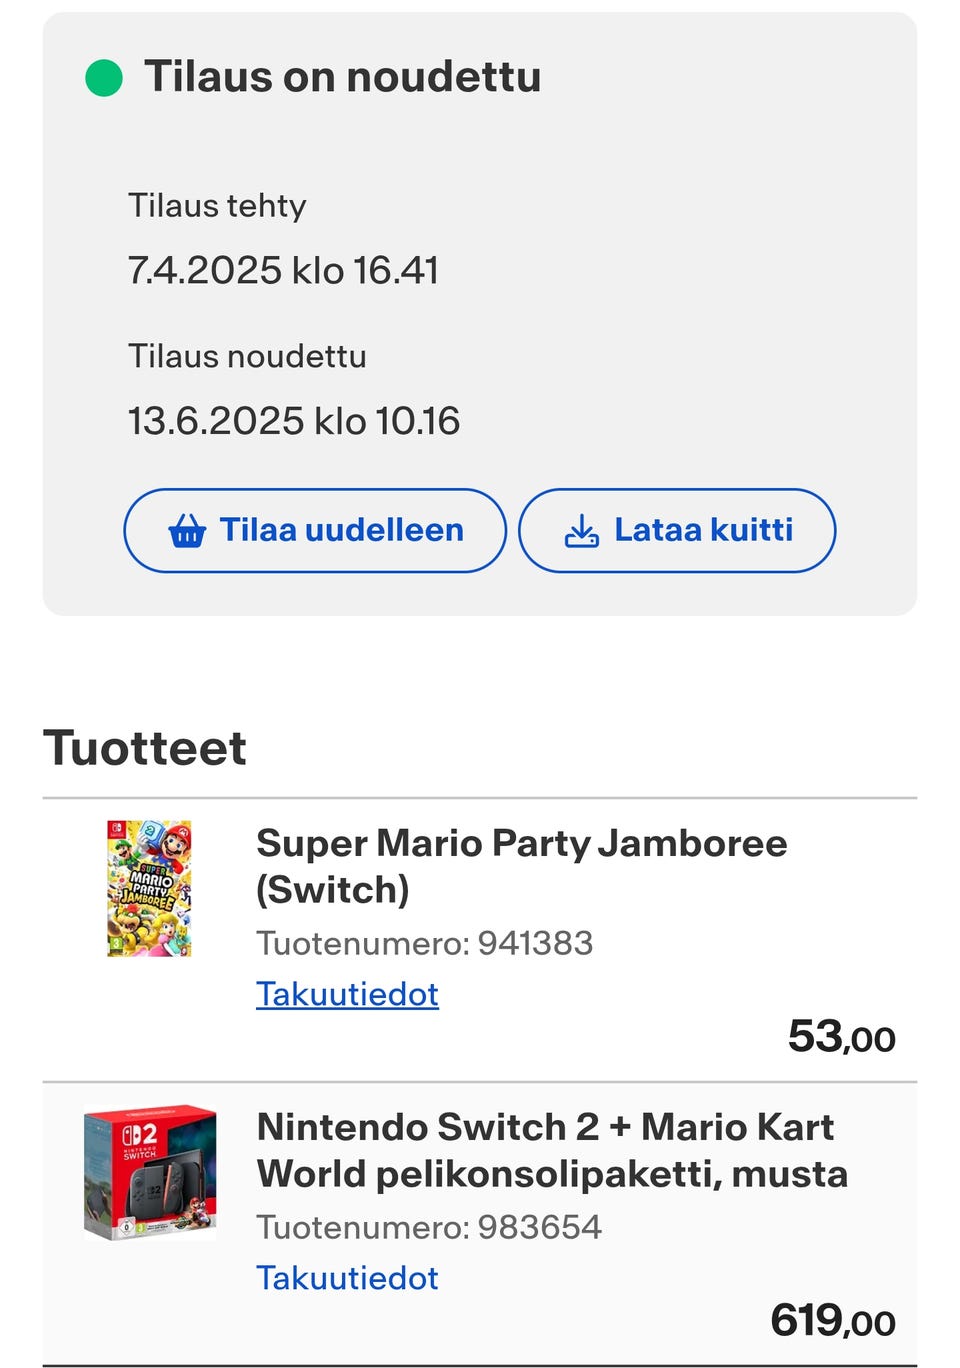This screenshot has height=1368, width=960.
Task: Click the 619,00 price of Switch 2 bundle
Action: [832, 1321]
